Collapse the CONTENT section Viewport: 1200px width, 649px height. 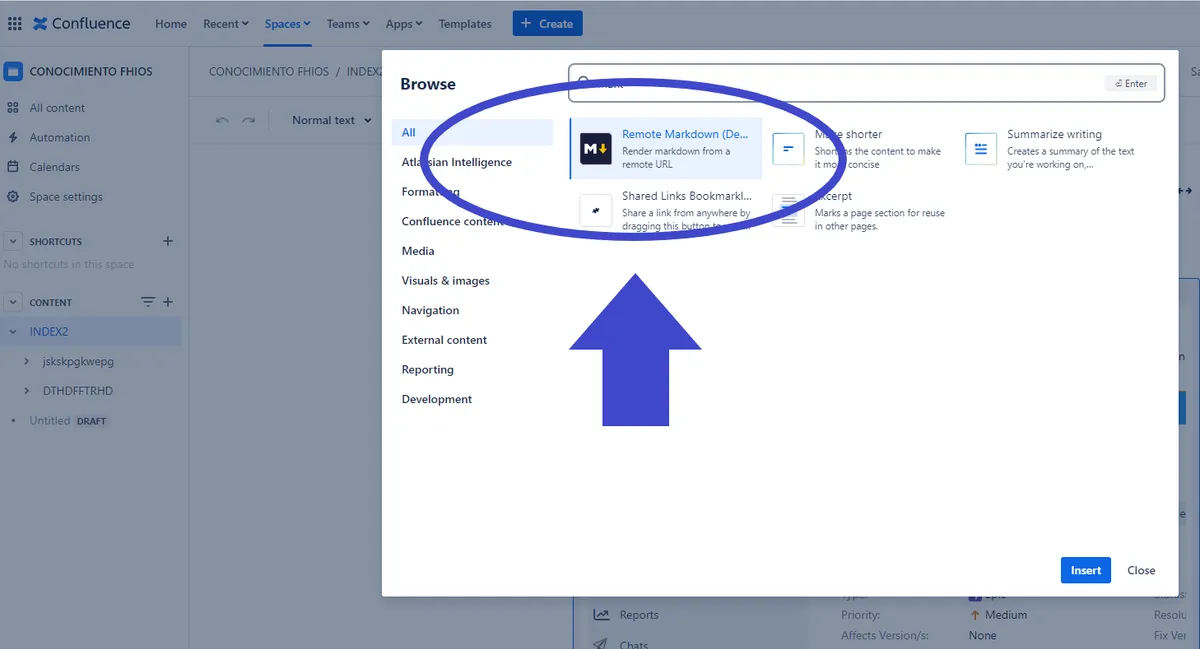point(13,302)
